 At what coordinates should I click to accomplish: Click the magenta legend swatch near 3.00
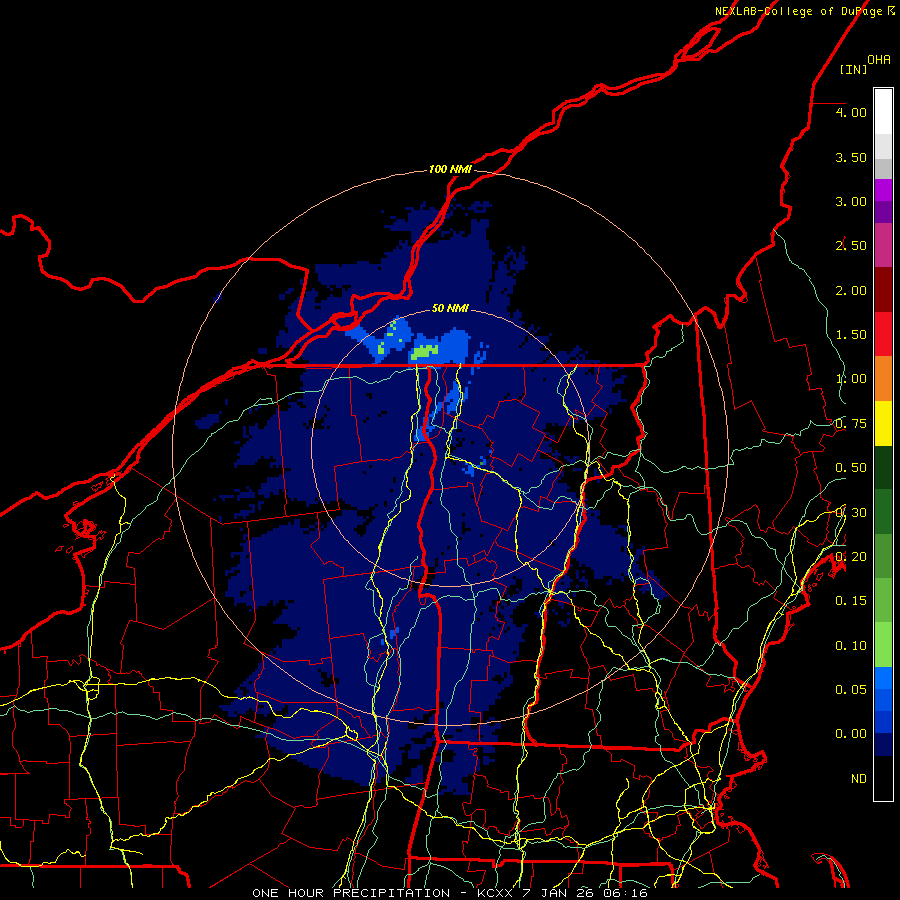click(x=883, y=190)
